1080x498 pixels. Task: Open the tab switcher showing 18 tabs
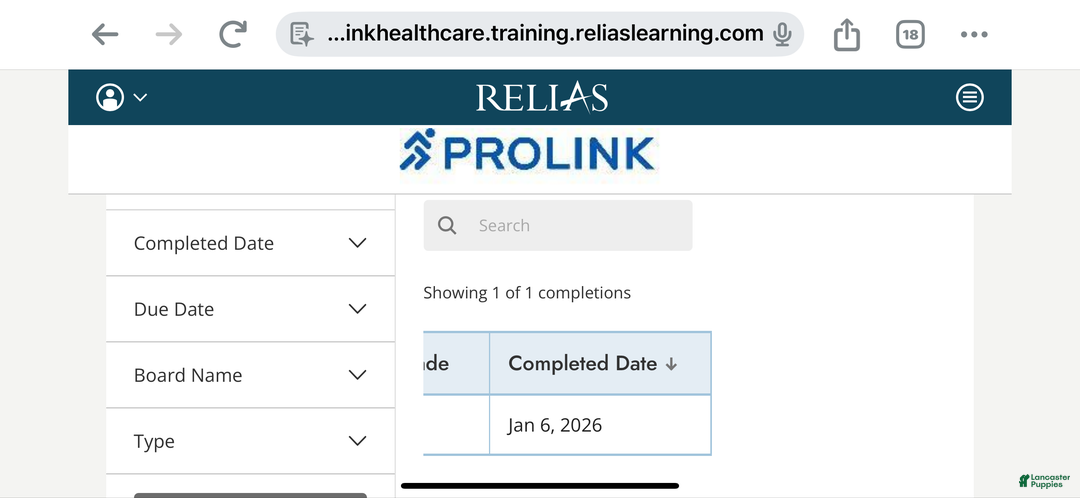click(910, 35)
